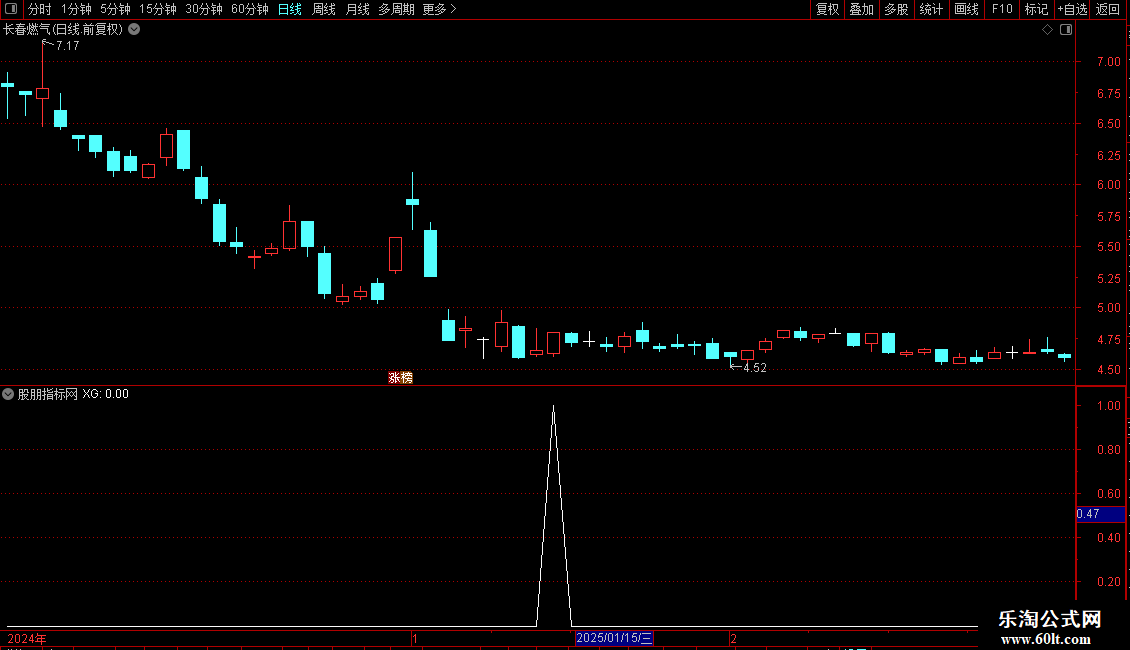Open indicator dropdown beside 股朋指标网

pos(8,394)
